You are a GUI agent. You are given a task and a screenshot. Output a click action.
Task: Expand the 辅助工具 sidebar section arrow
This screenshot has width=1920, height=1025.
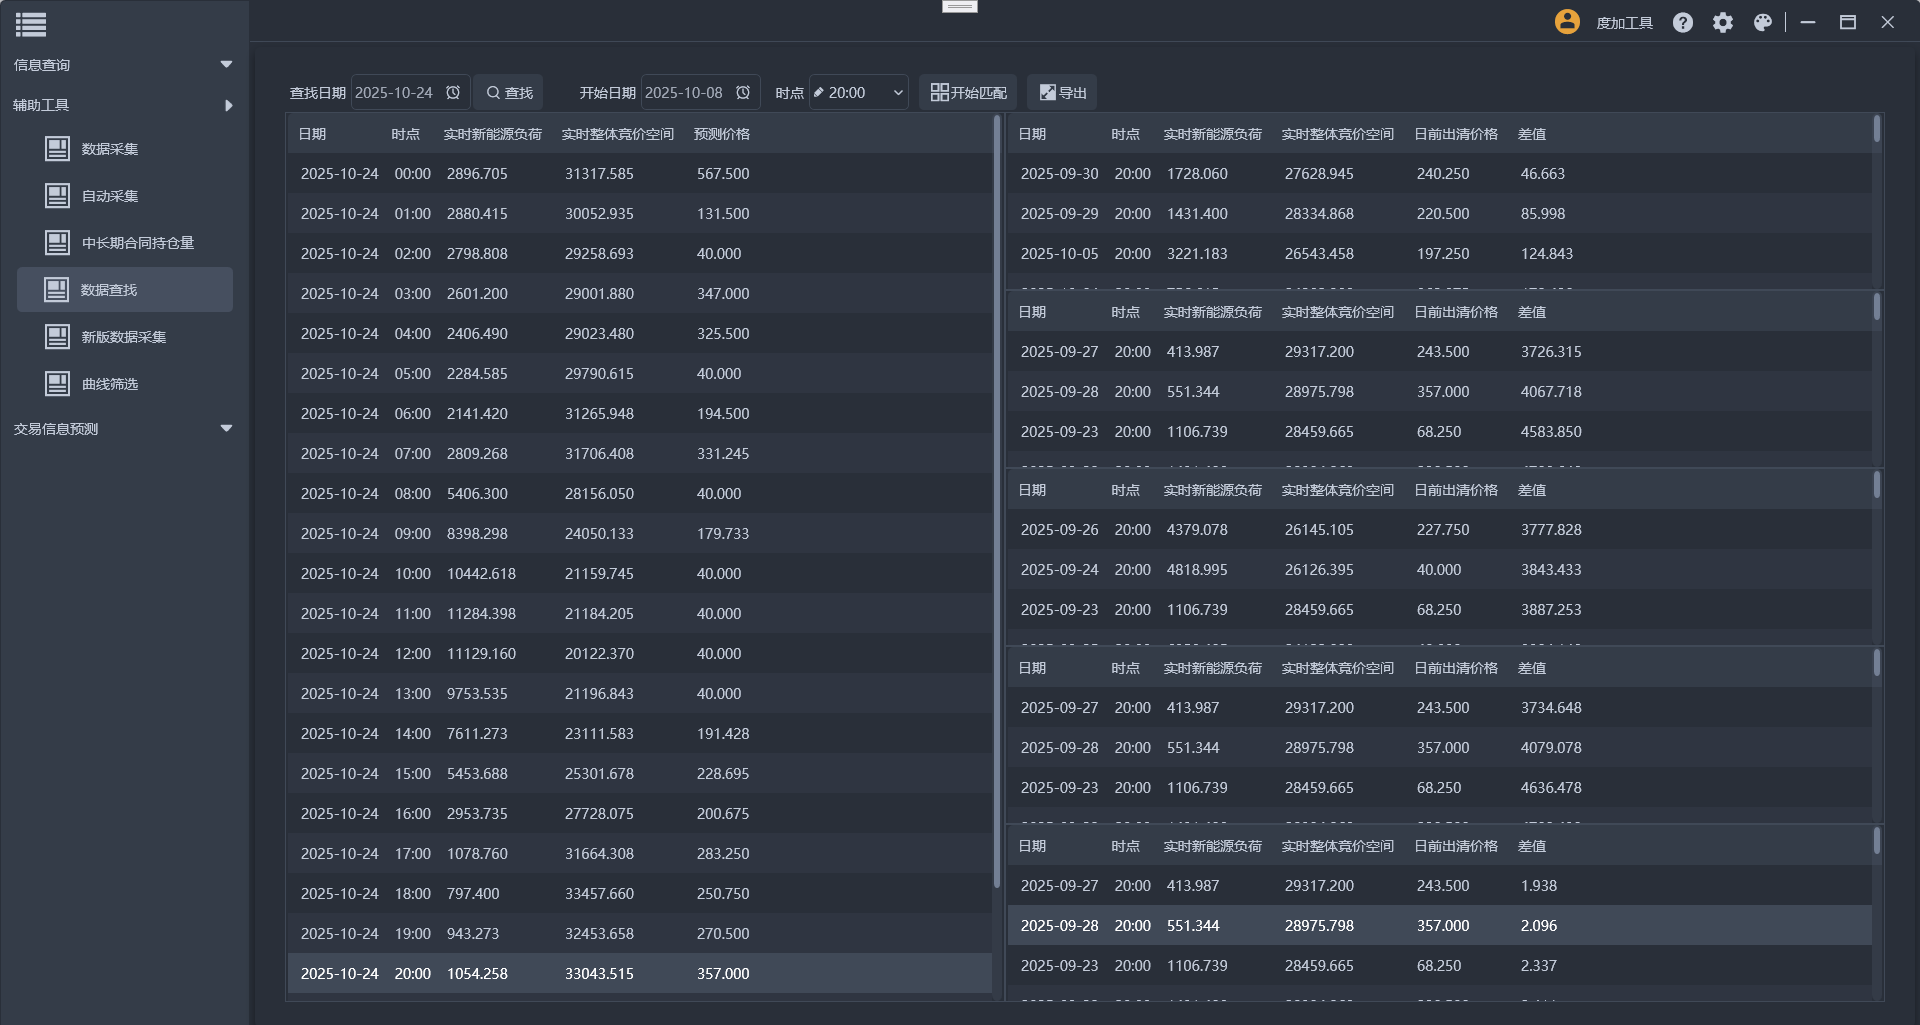click(x=228, y=105)
